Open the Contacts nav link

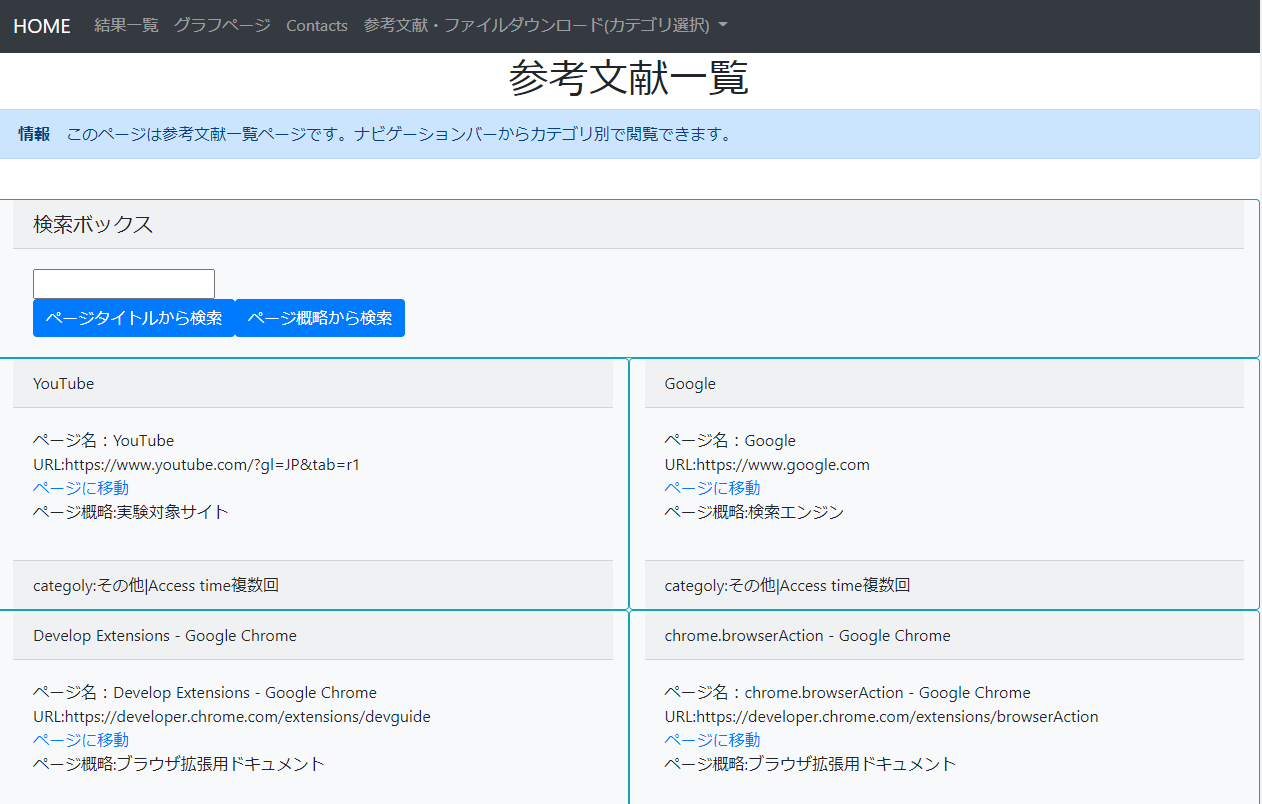317,26
